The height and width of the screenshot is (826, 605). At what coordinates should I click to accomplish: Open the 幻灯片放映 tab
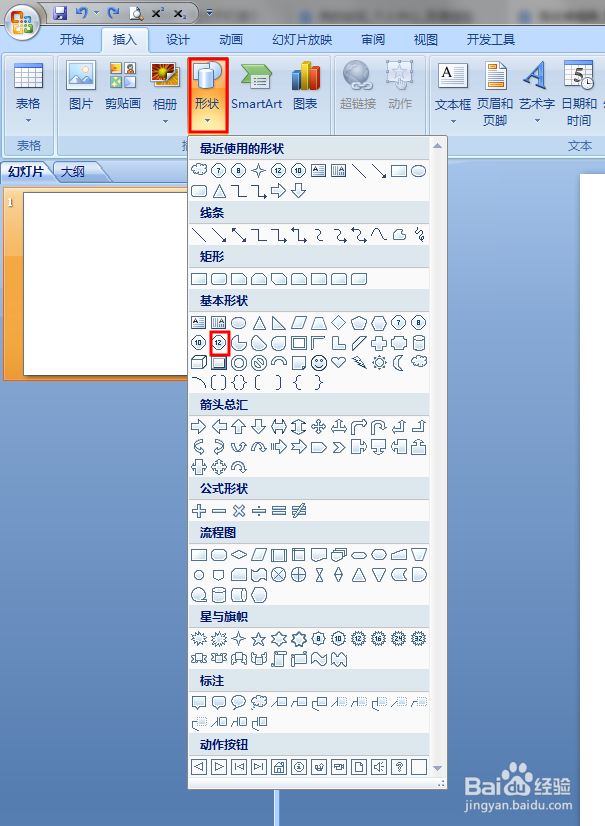pos(302,40)
